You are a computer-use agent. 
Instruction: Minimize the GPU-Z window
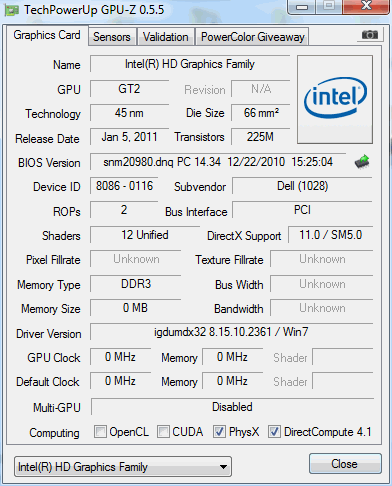(301, 7)
